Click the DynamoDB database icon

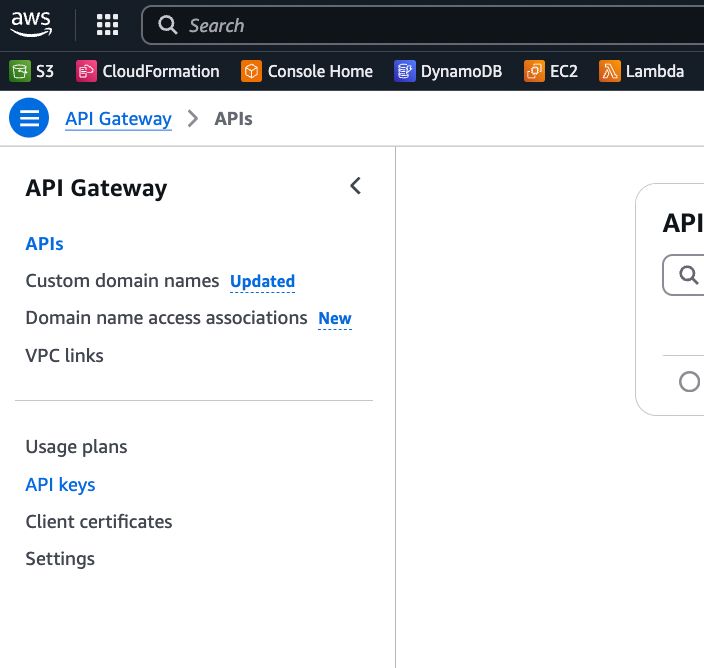(x=405, y=71)
